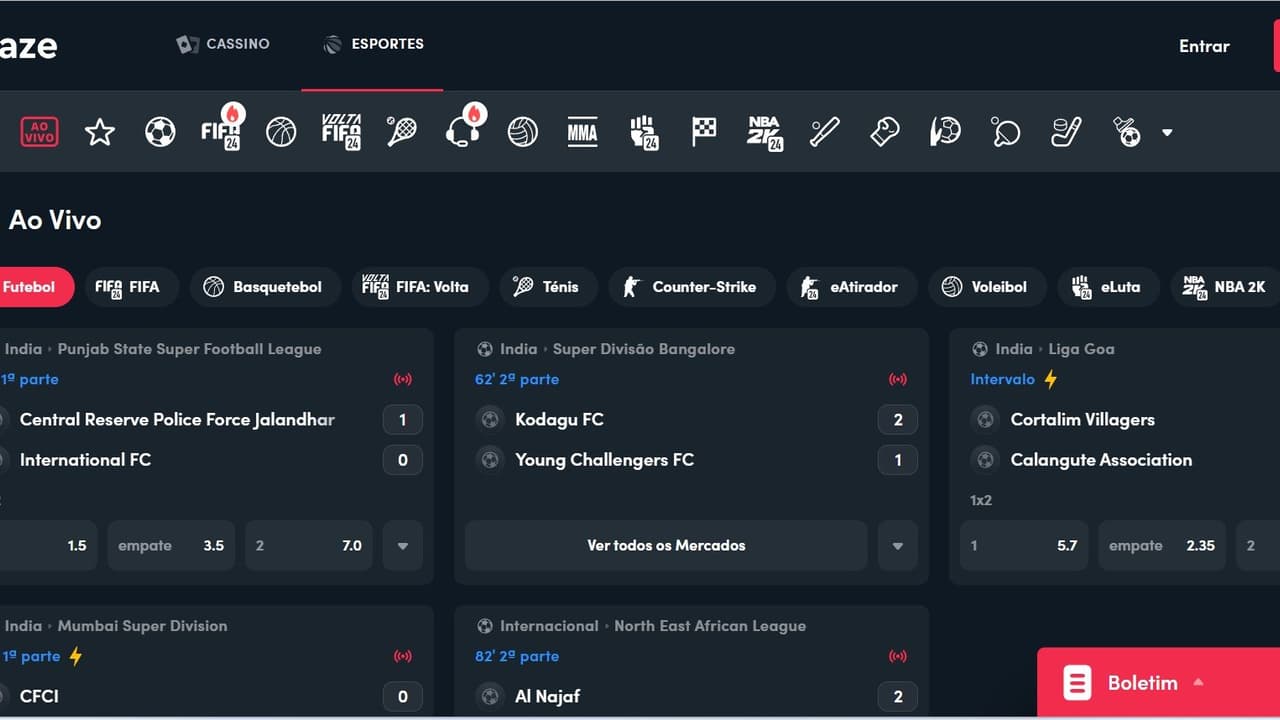Open the Ao Vivo live icon
The width and height of the screenshot is (1280, 720).
40,132
